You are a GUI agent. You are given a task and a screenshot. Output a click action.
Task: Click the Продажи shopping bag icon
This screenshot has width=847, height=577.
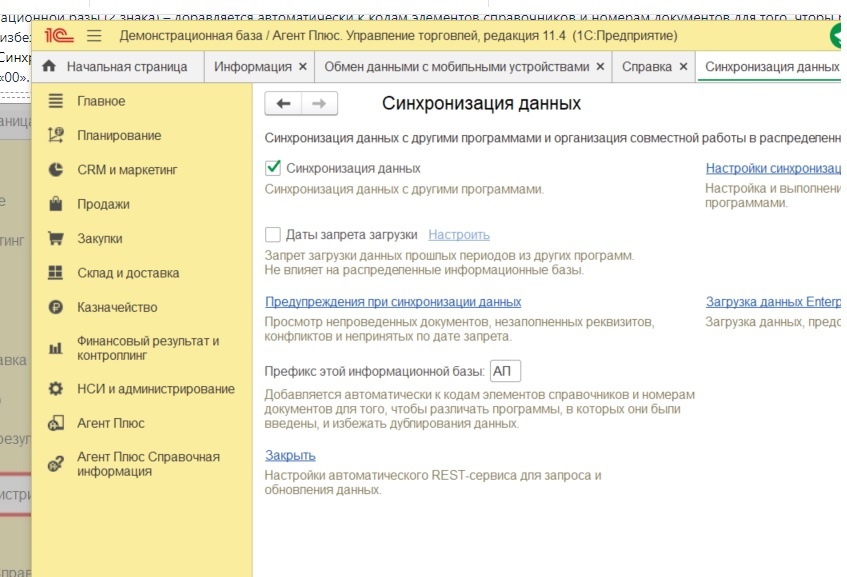point(56,204)
